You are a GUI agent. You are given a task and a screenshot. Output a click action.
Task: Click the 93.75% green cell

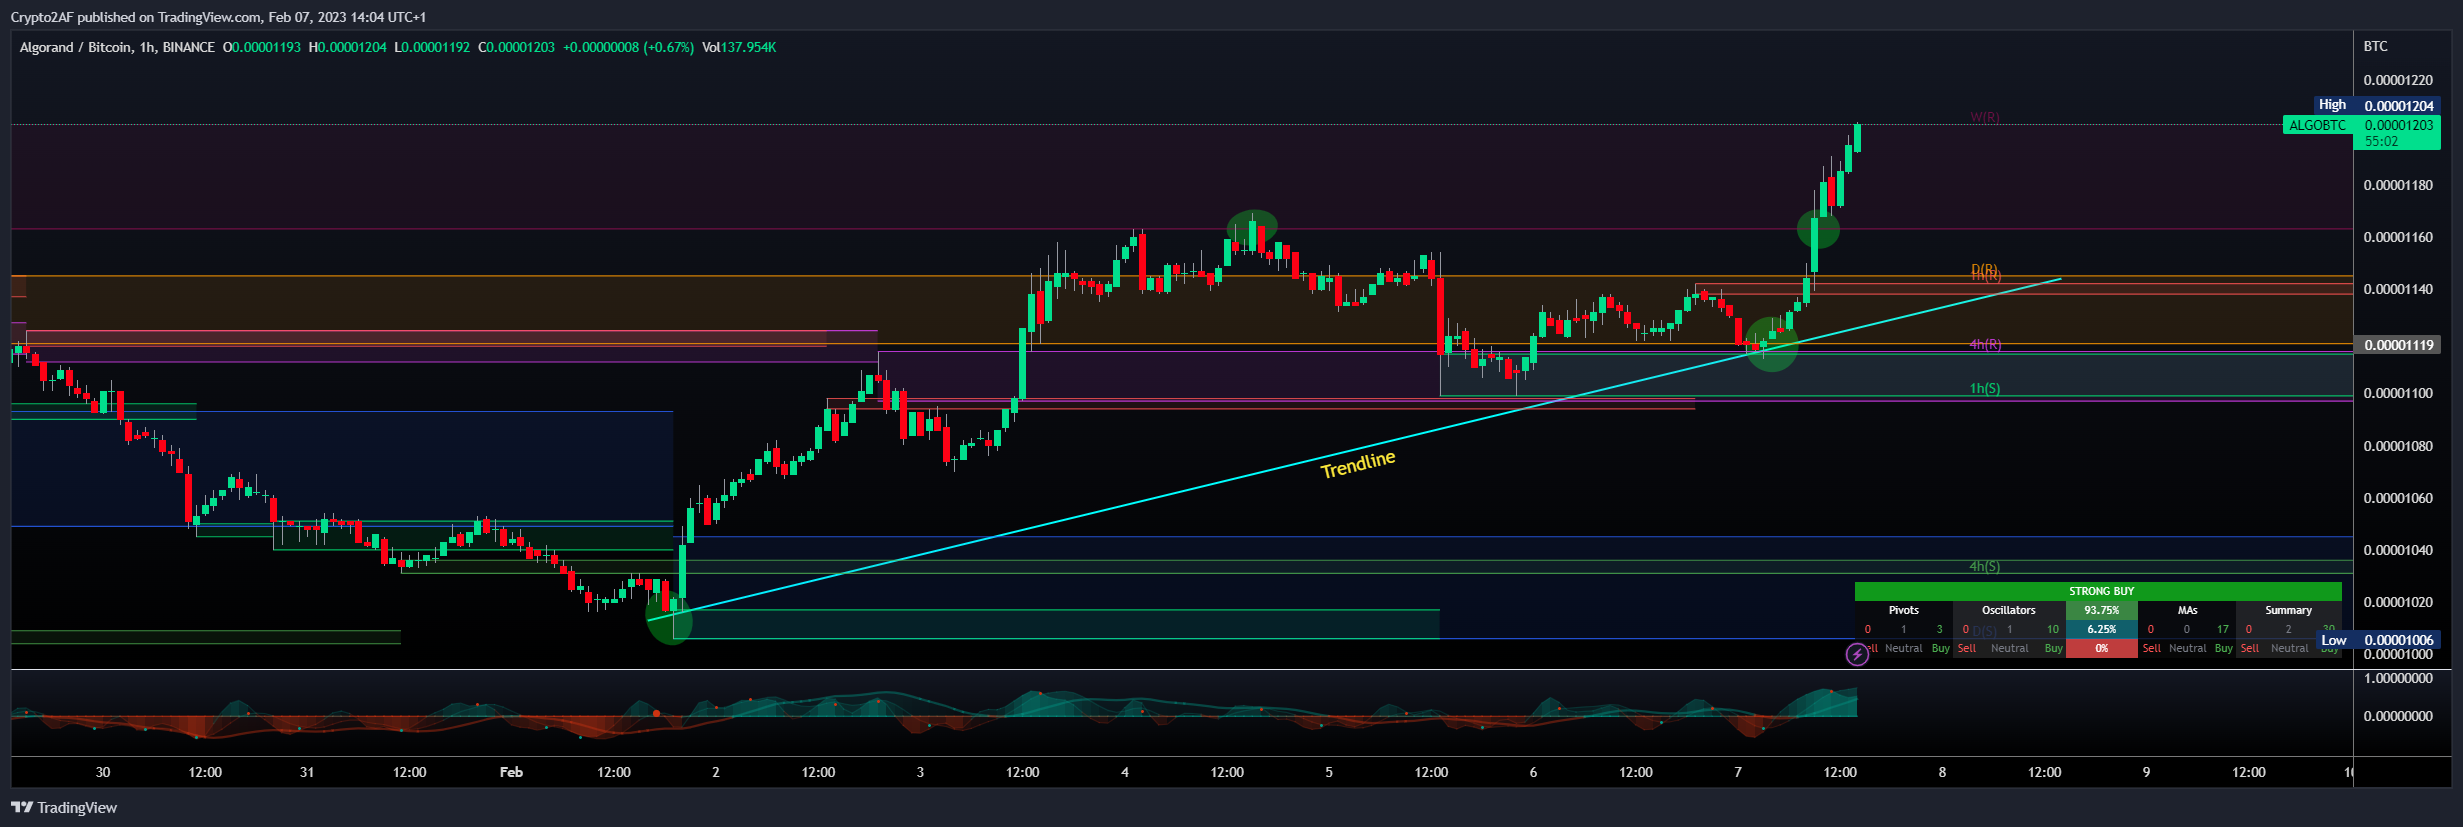click(x=2102, y=610)
